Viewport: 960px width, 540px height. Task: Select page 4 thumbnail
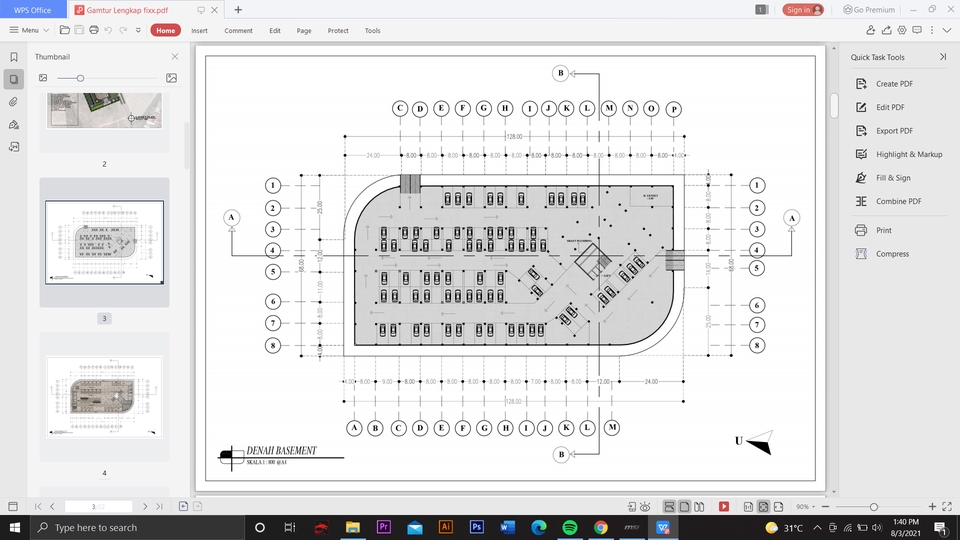pyautogui.click(x=104, y=397)
